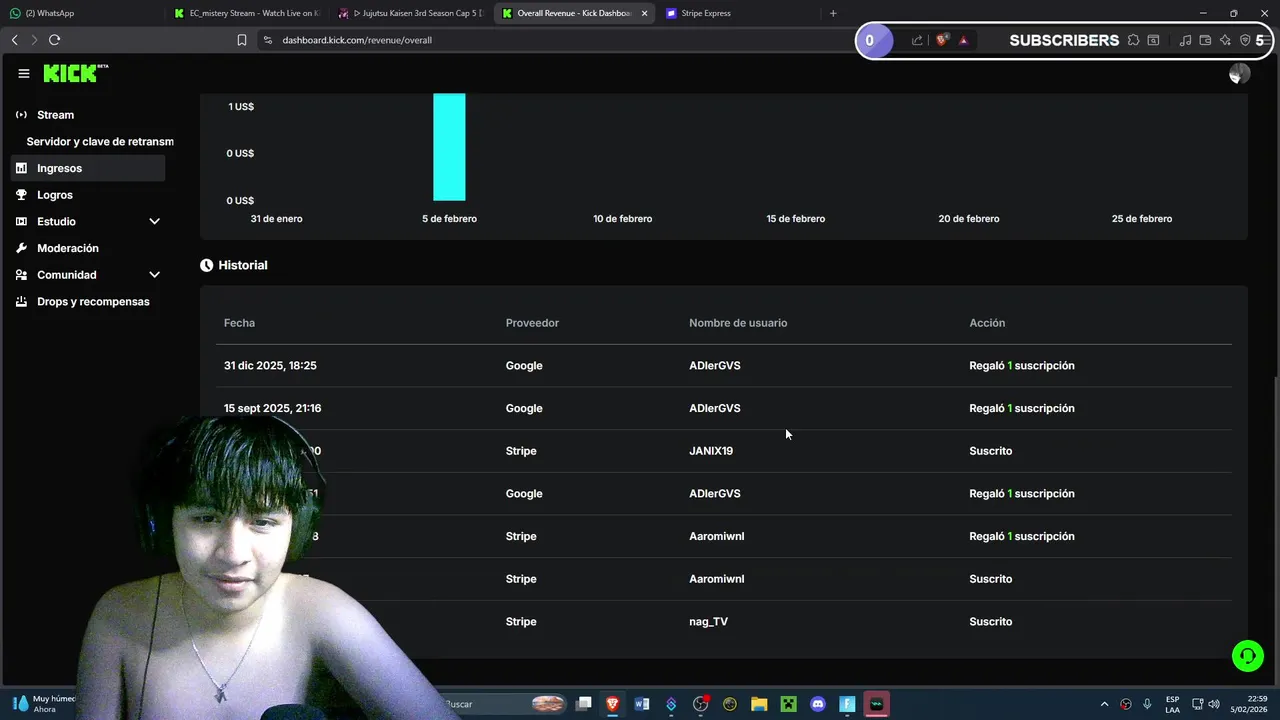Click the Nombre de usuario column header

click(x=738, y=323)
